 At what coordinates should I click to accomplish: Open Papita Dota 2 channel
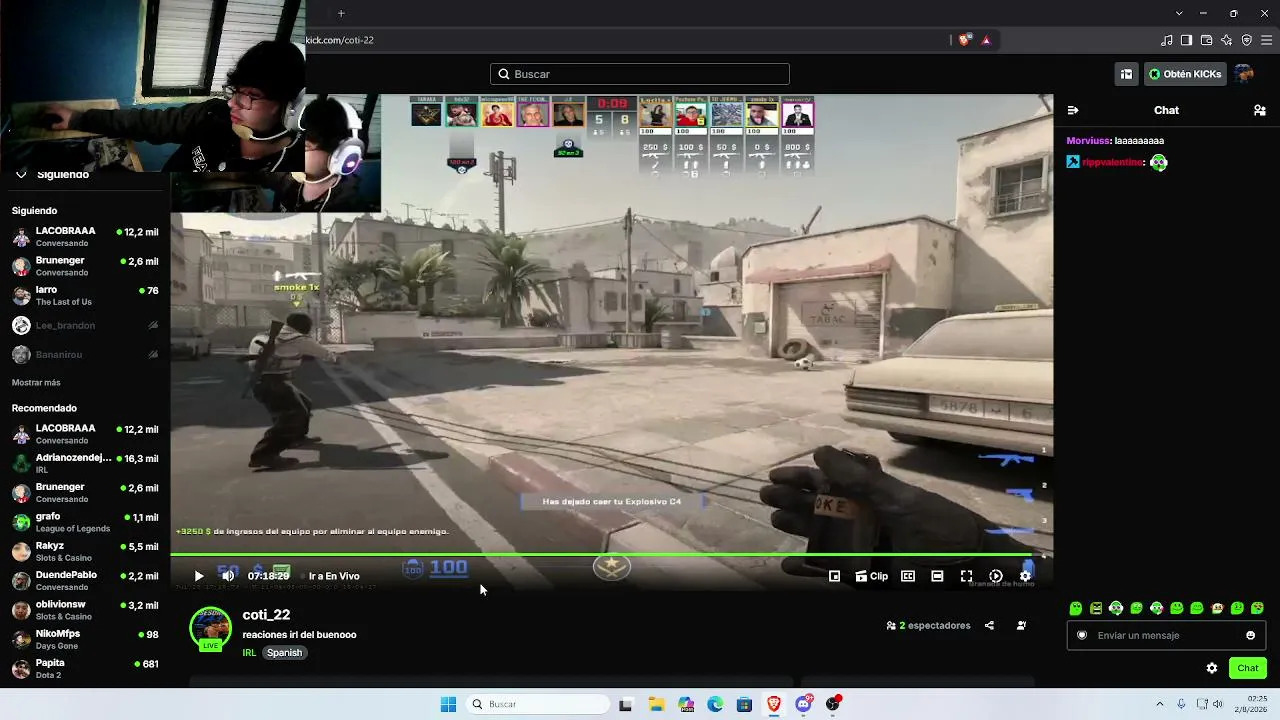tap(85, 669)
